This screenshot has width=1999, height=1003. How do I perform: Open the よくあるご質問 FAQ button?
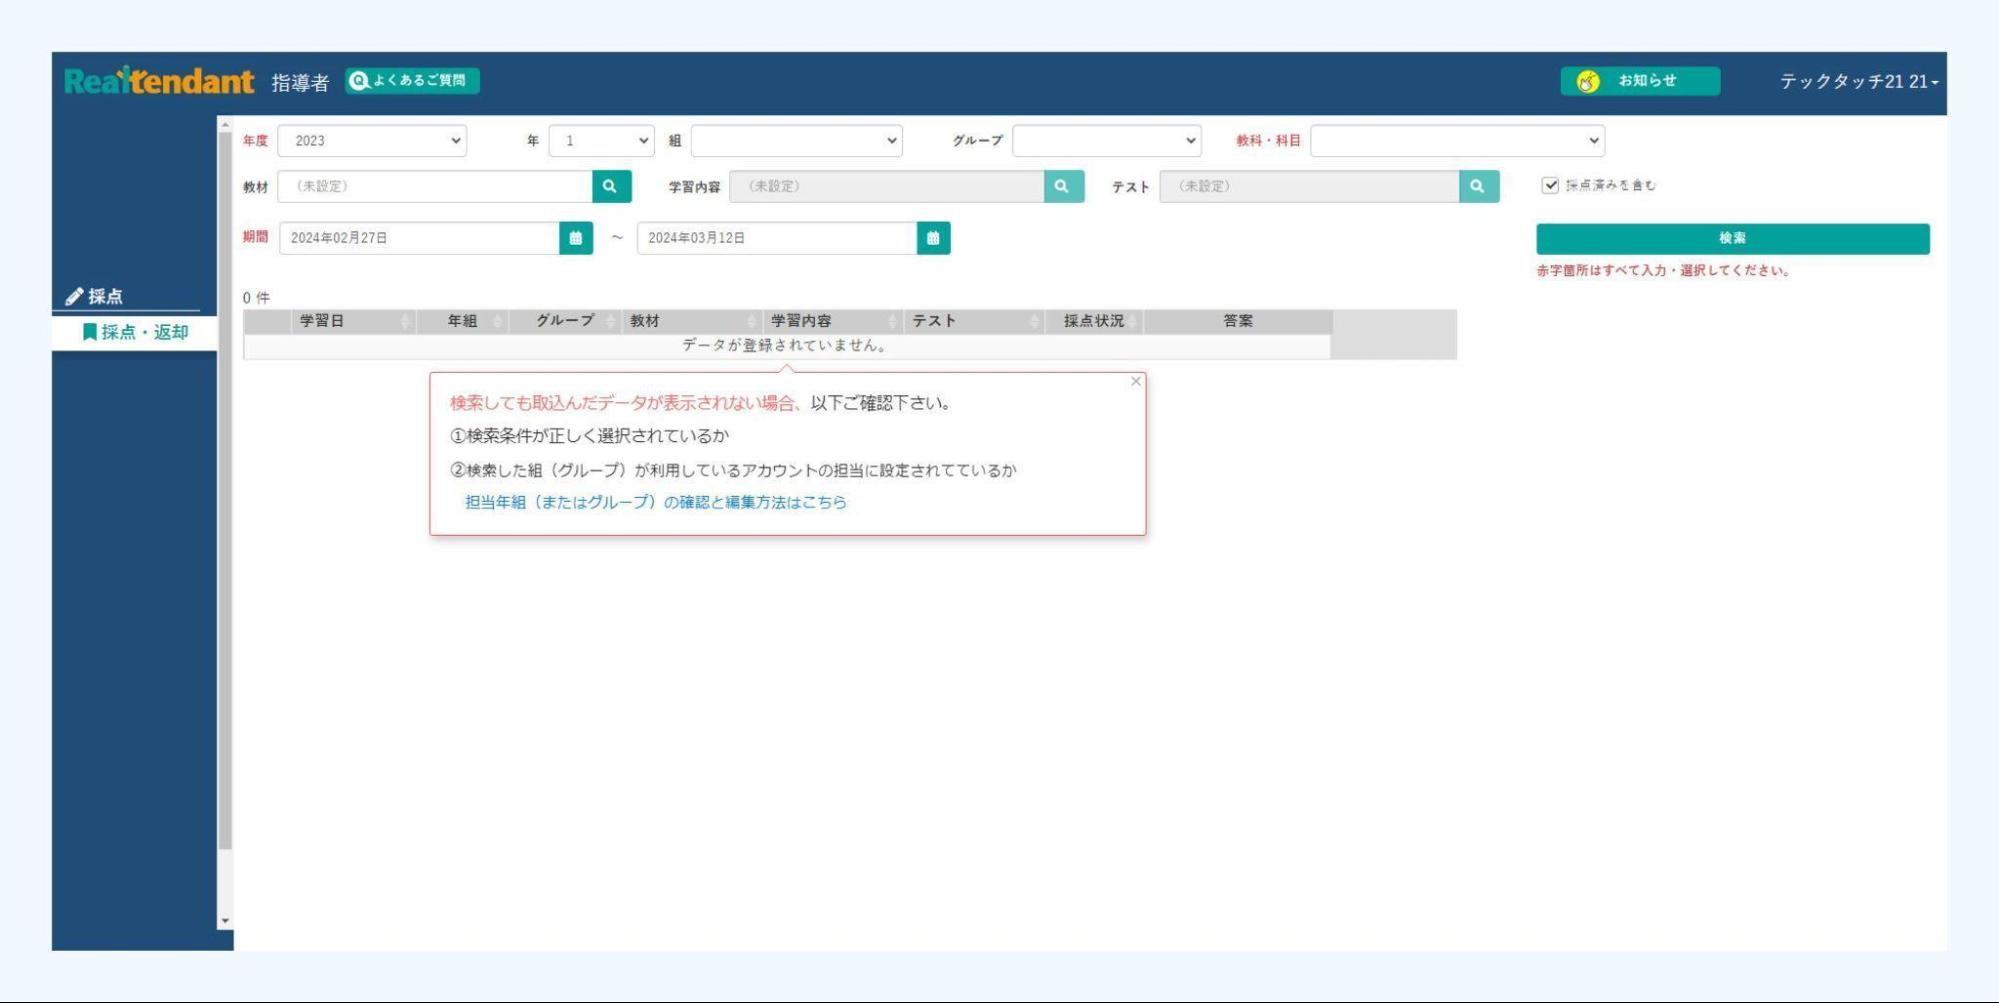pos(412,81)
